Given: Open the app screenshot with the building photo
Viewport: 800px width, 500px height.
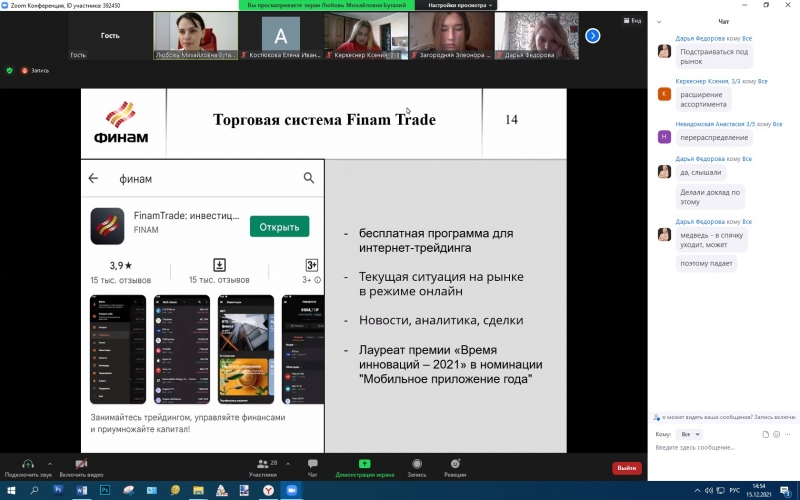Looking at the screenshot, I should coord(245,349).
